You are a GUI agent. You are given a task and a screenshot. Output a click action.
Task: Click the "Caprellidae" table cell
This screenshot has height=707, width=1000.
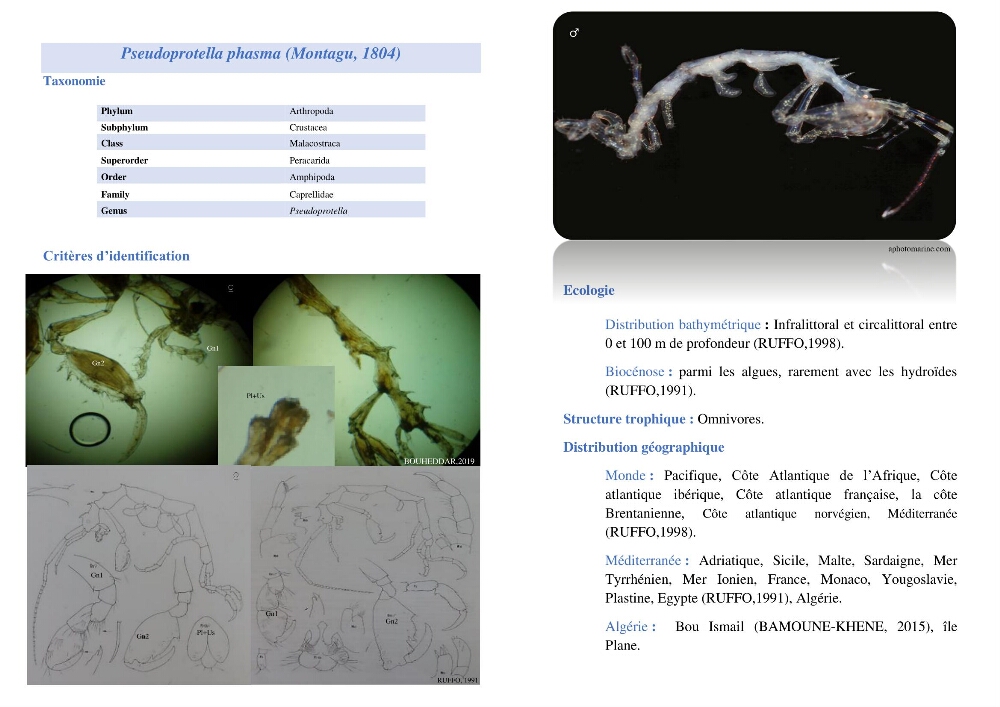coord(311,194)
